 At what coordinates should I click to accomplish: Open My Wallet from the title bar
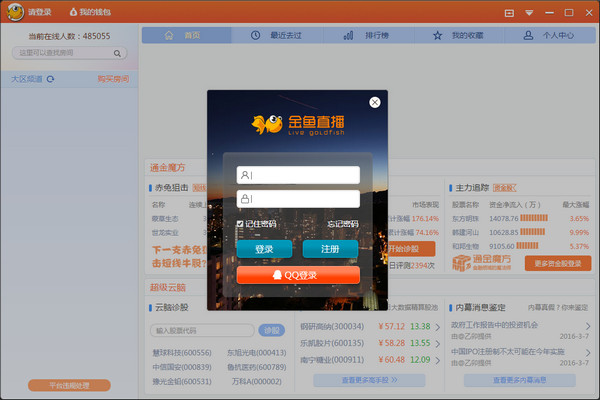pyautogui.click(x=91, y=12)
